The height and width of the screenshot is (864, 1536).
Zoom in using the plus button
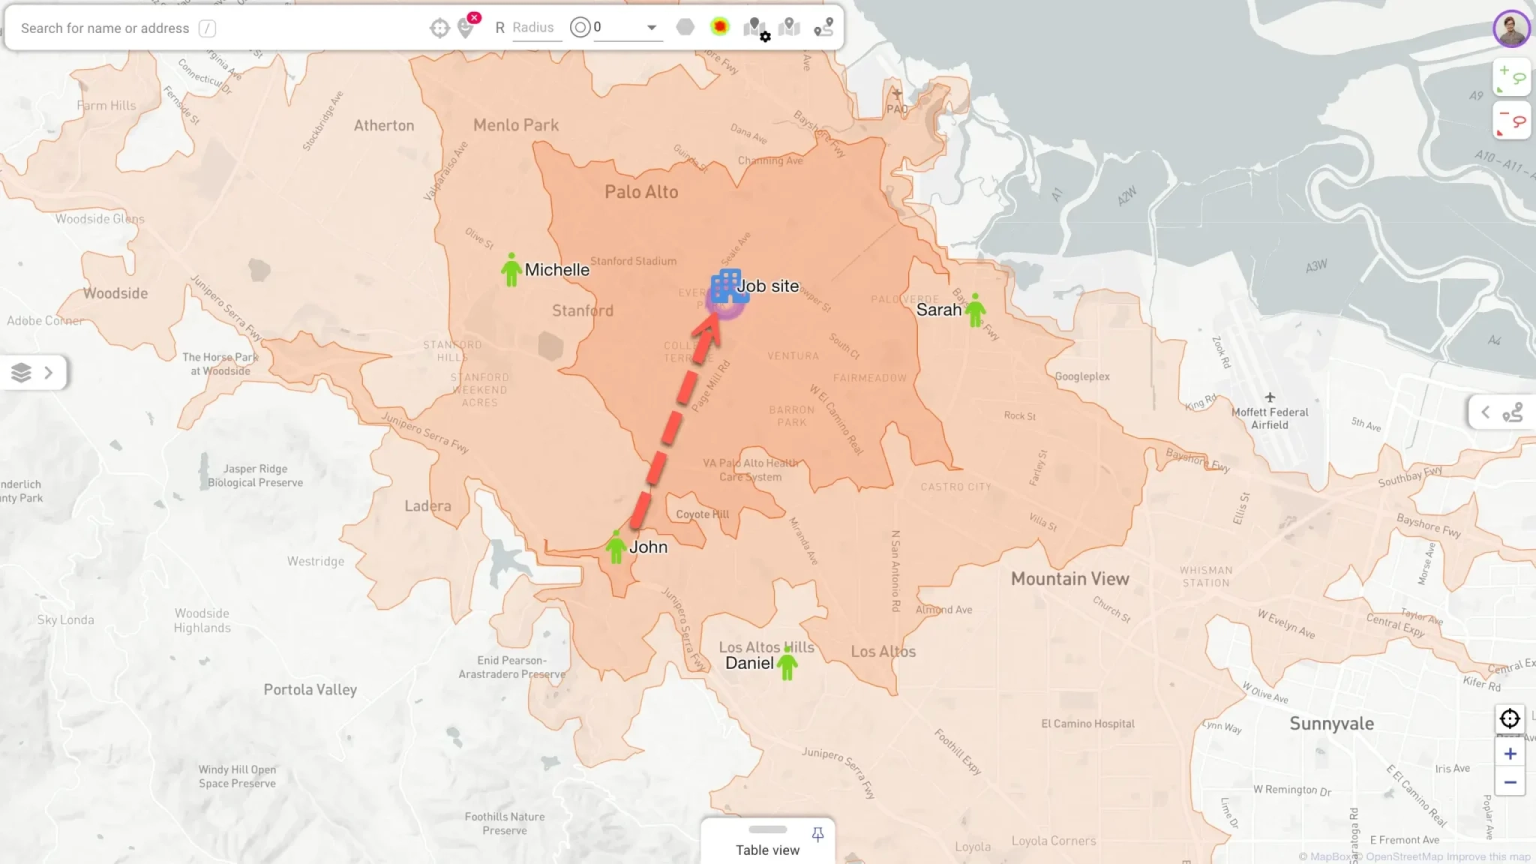(x=1510, y=753)
